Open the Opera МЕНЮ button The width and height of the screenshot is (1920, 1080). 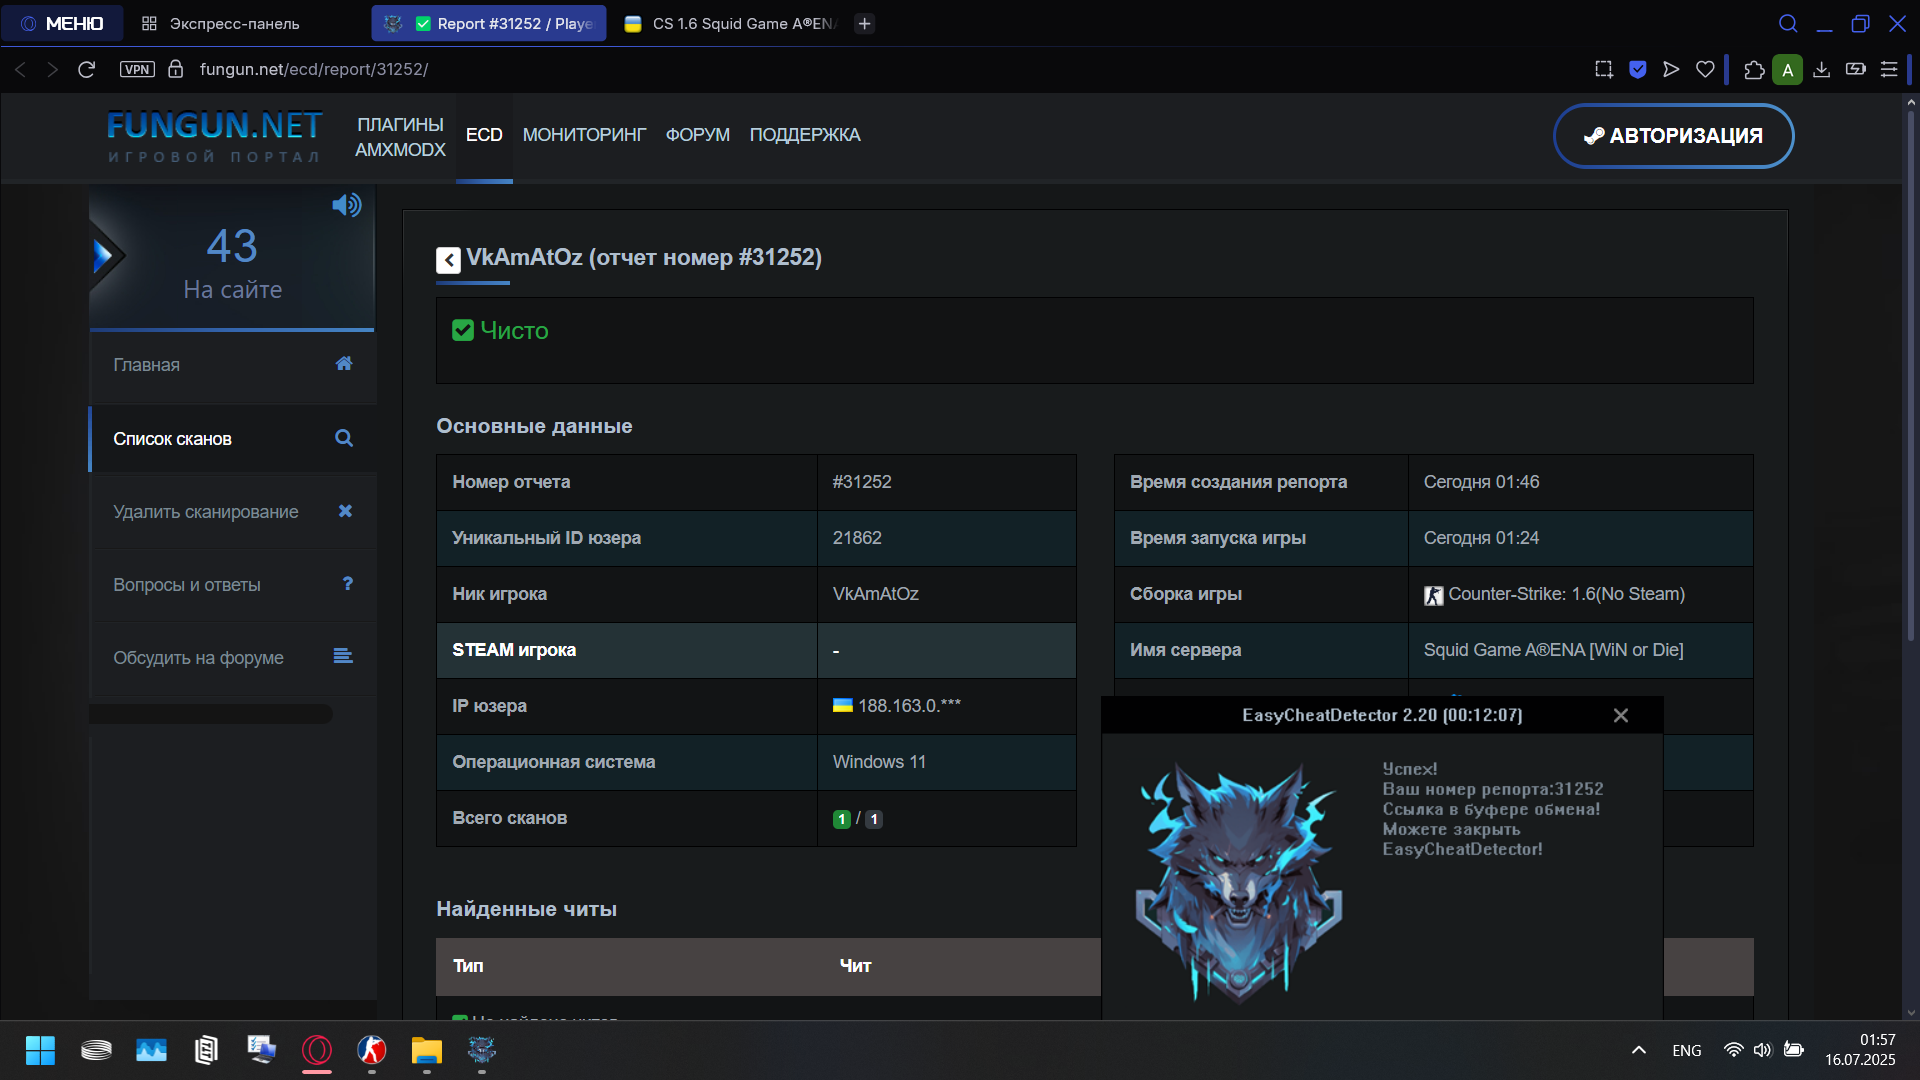tap(62, 23)
